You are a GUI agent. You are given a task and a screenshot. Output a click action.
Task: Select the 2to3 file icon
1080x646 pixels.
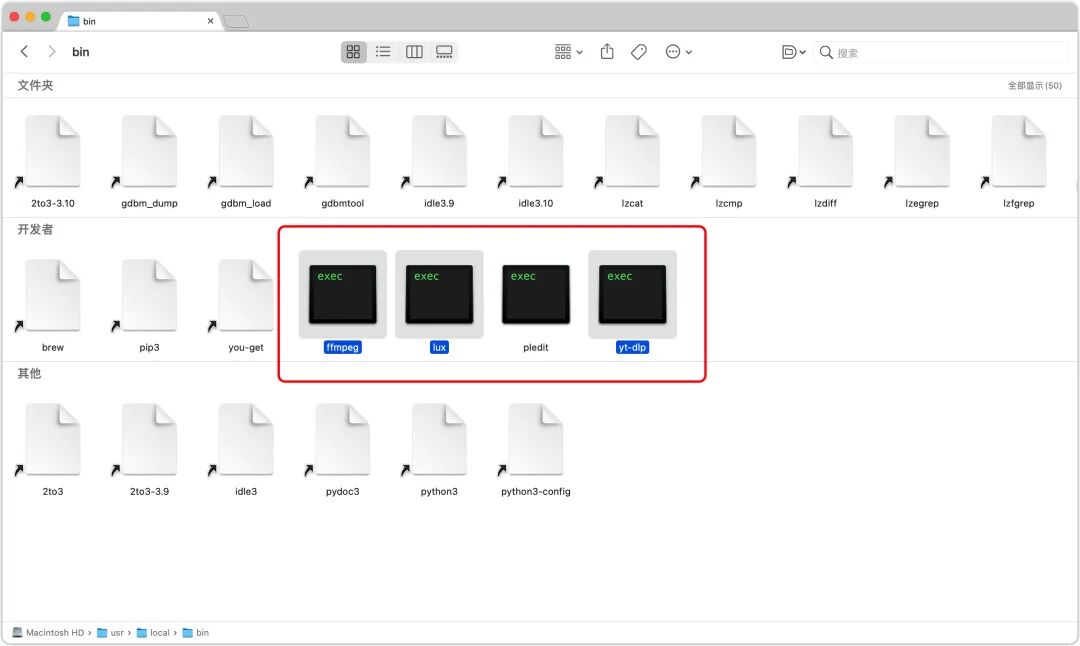tap(53, 439)
